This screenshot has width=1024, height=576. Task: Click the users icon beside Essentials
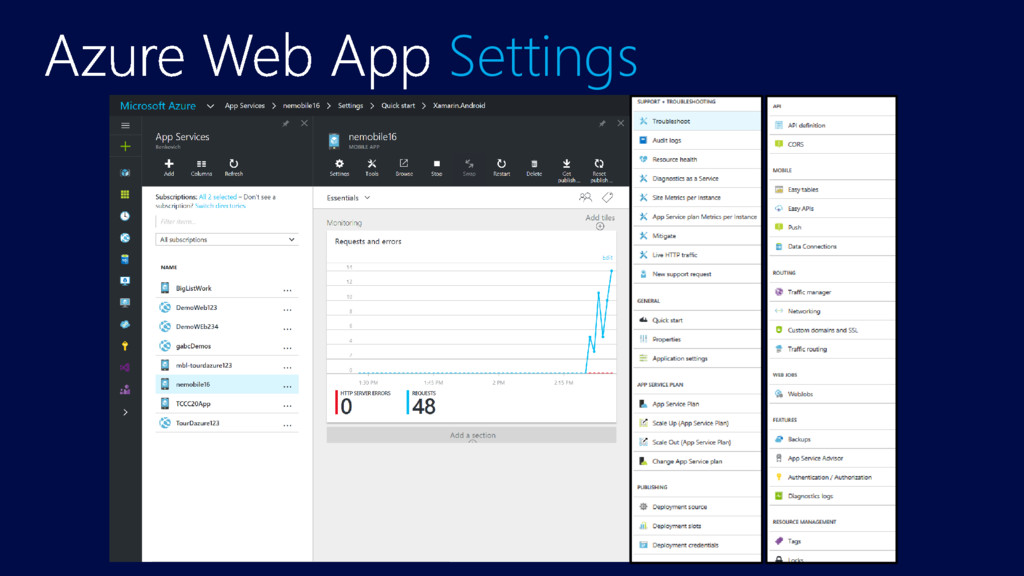pos(585,197)
